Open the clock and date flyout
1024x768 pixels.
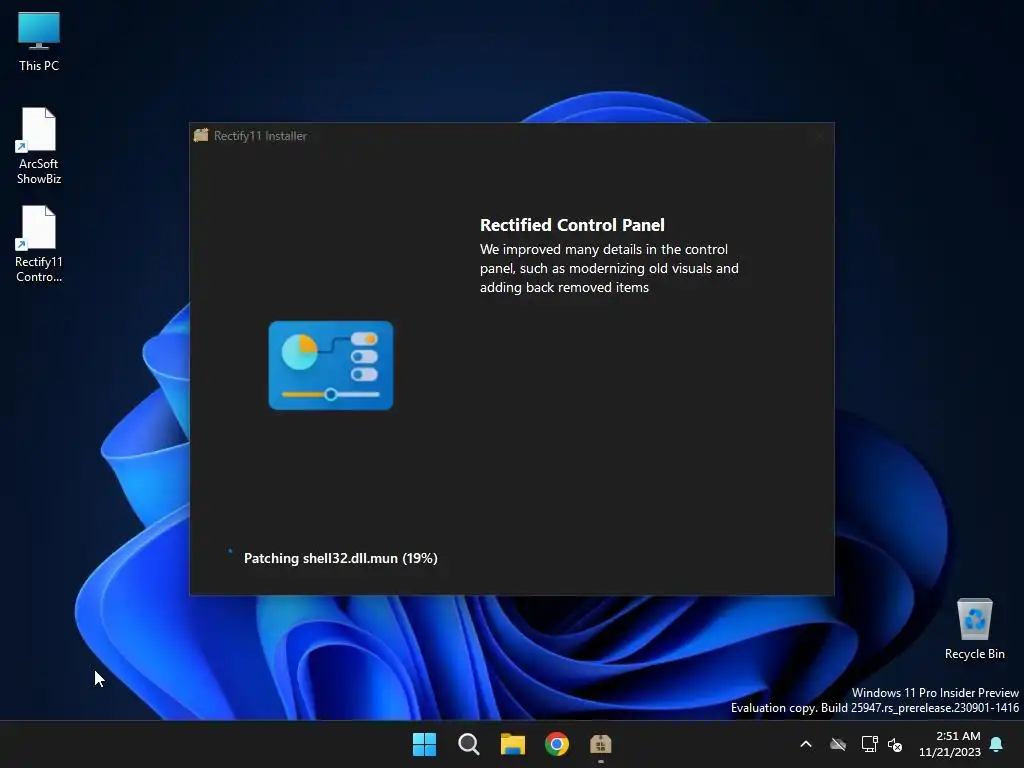950,744
